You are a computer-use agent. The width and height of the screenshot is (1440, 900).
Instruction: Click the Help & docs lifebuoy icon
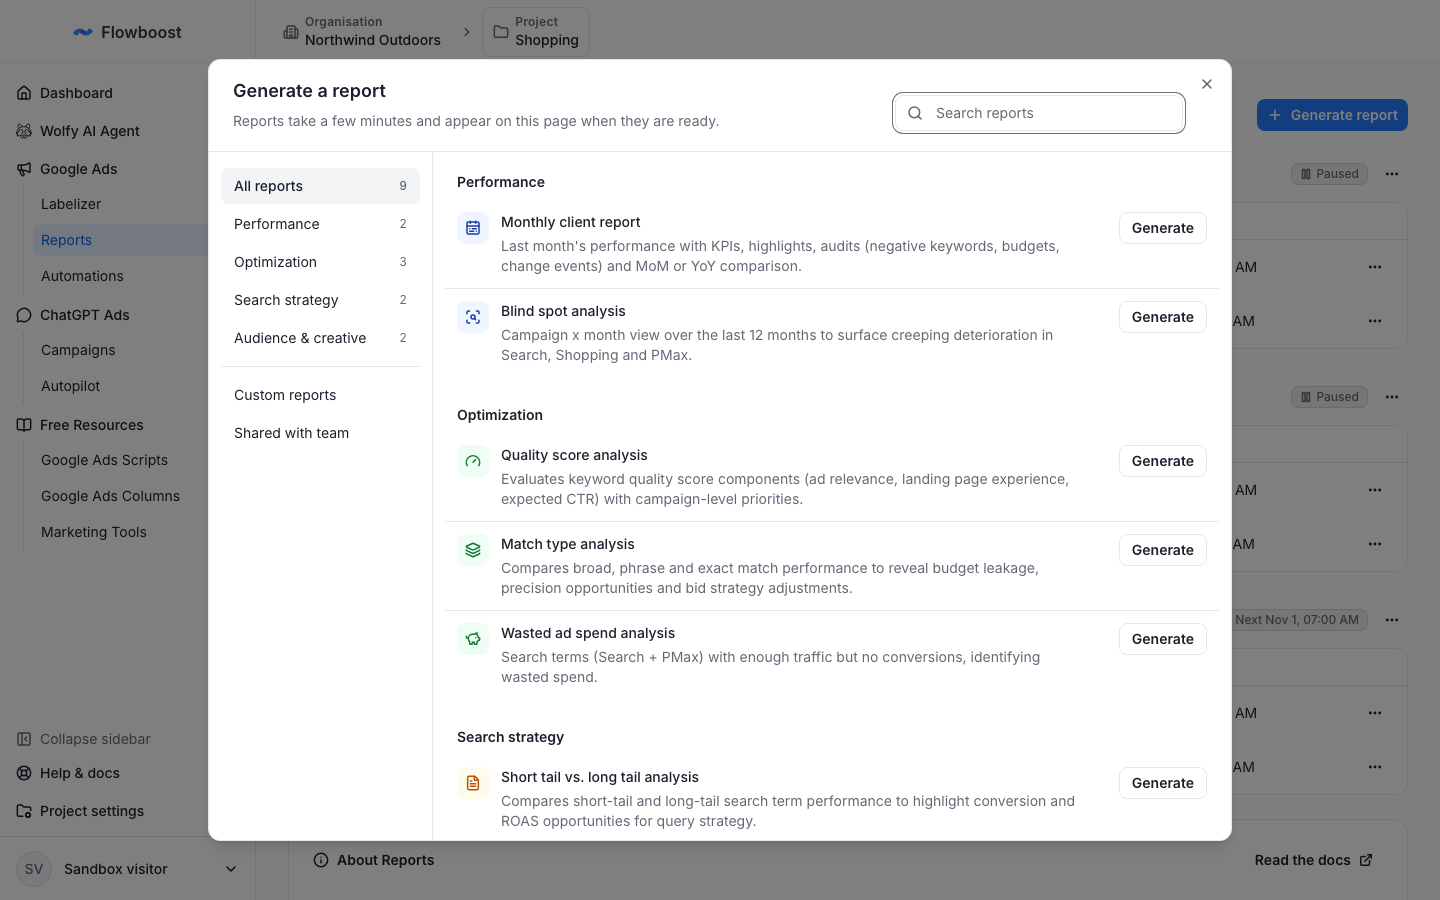[x=24, y=773]
